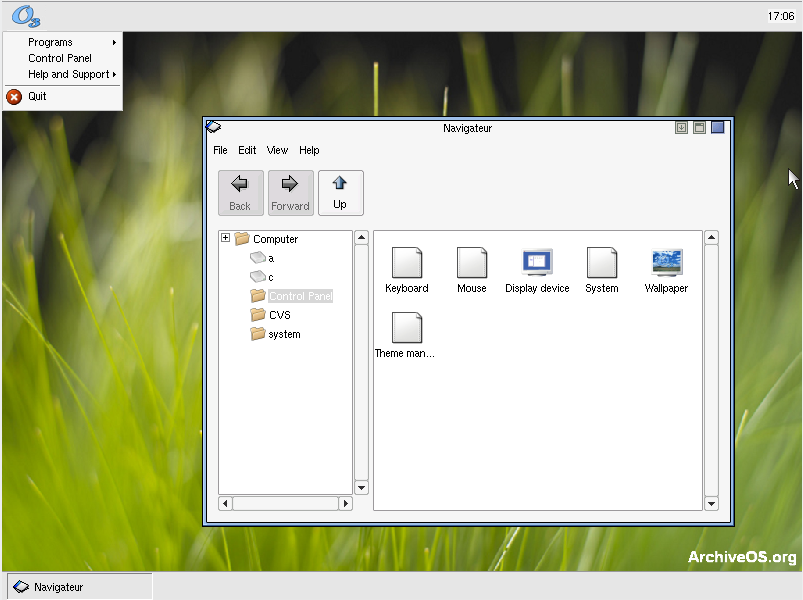Screen dimensions: 803x600
Task: Open the Edit menu
Action: [247, 150]
